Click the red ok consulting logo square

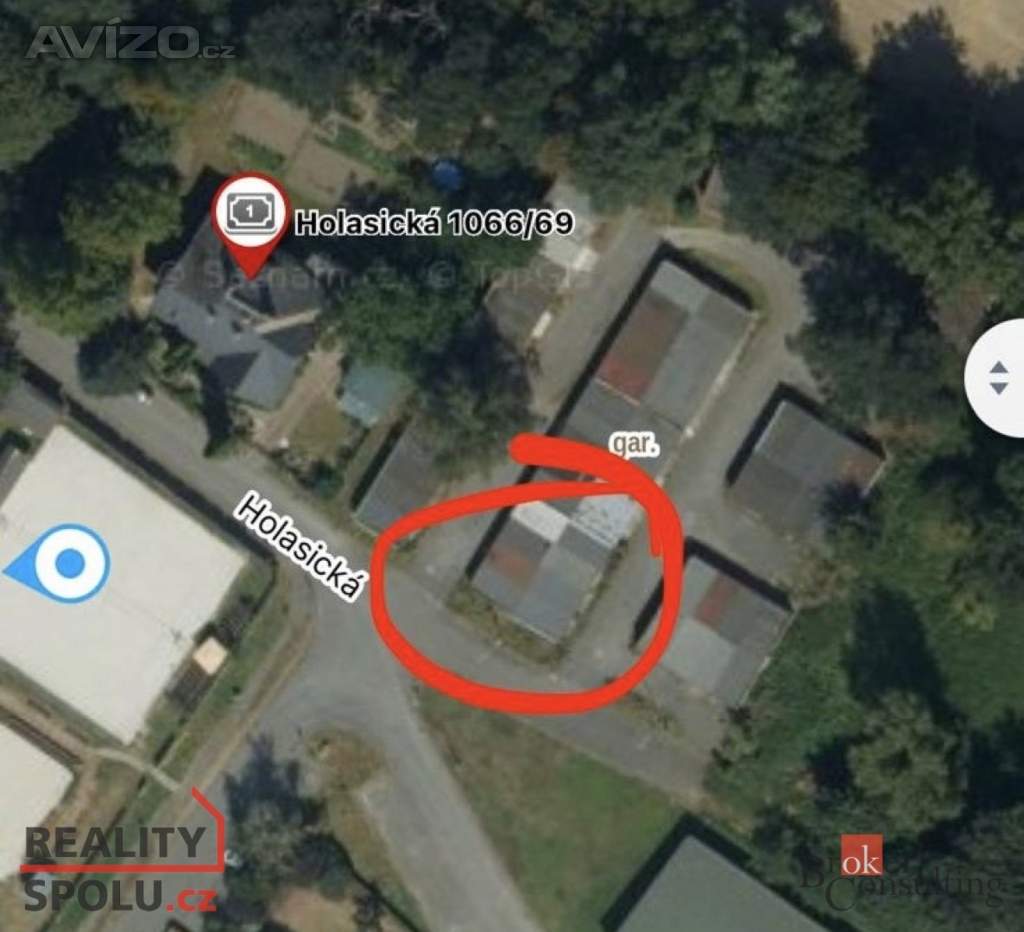[861, 854]
